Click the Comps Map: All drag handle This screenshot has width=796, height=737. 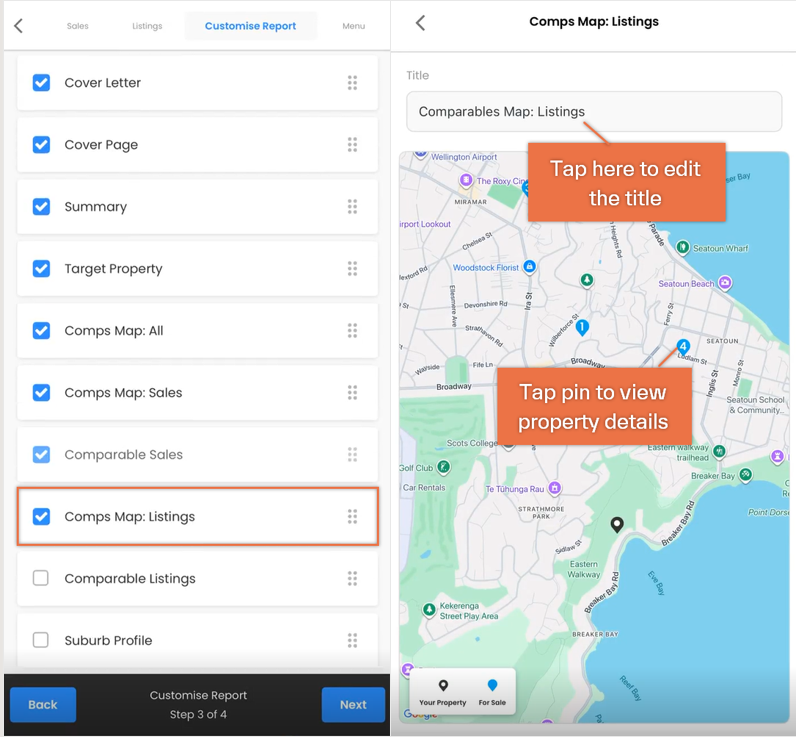[352, 330]
